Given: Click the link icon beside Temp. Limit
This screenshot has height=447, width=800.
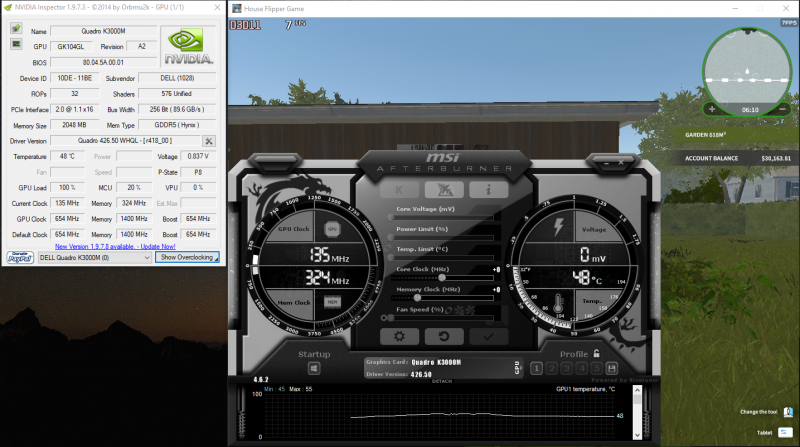Looking at the screenshot, I should [x=388, y=249].
